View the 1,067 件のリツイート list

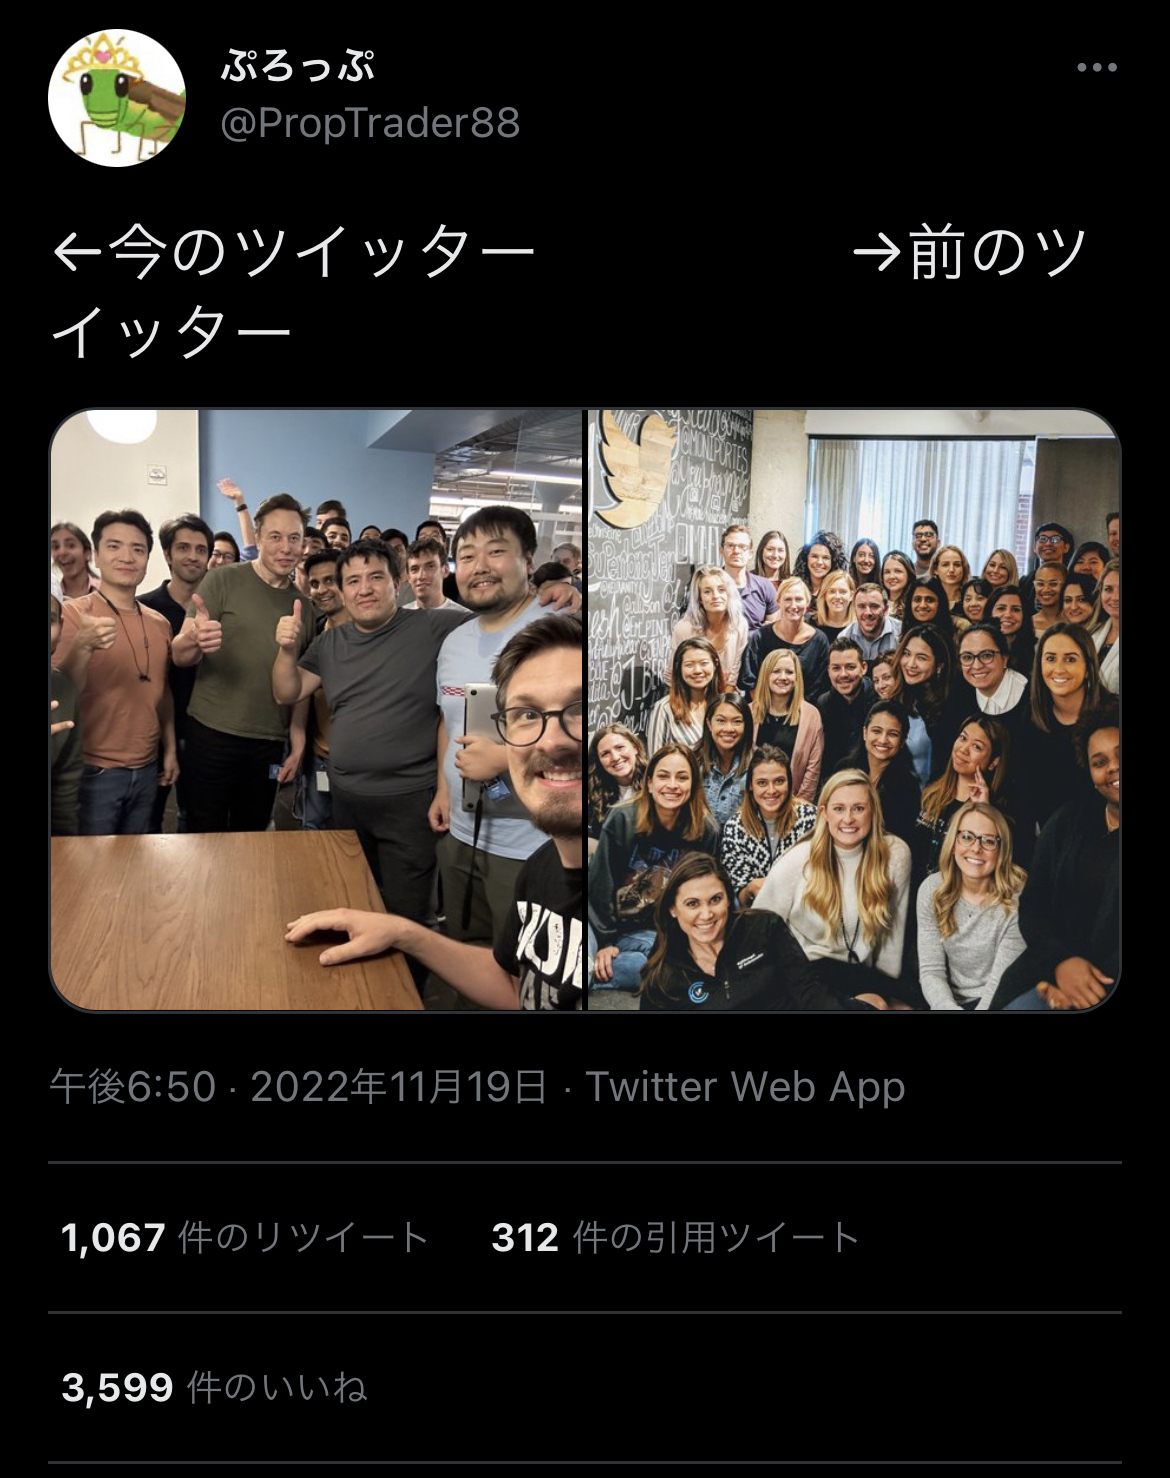[245, 1238]
